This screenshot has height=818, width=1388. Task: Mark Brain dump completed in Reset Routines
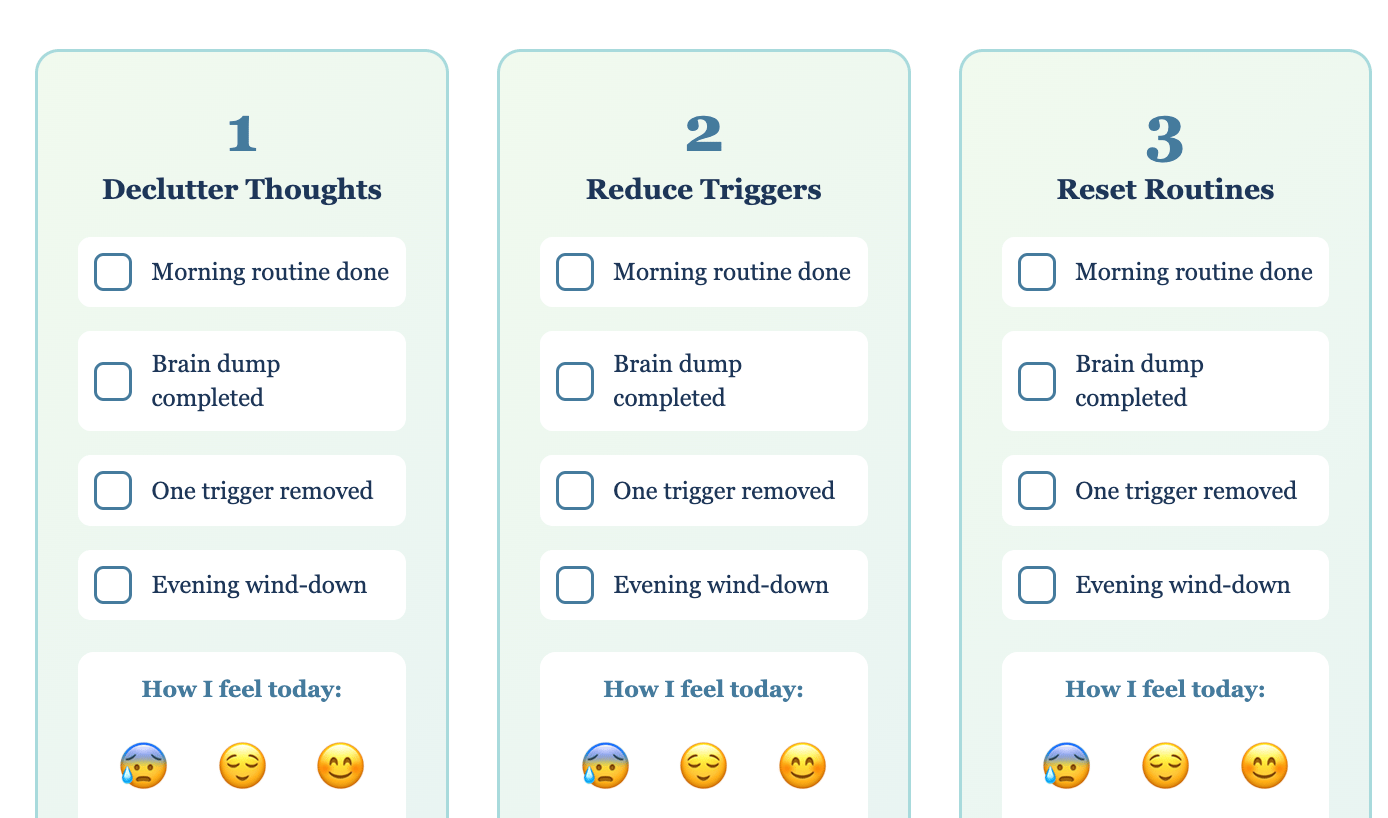tap(1037, 381)
